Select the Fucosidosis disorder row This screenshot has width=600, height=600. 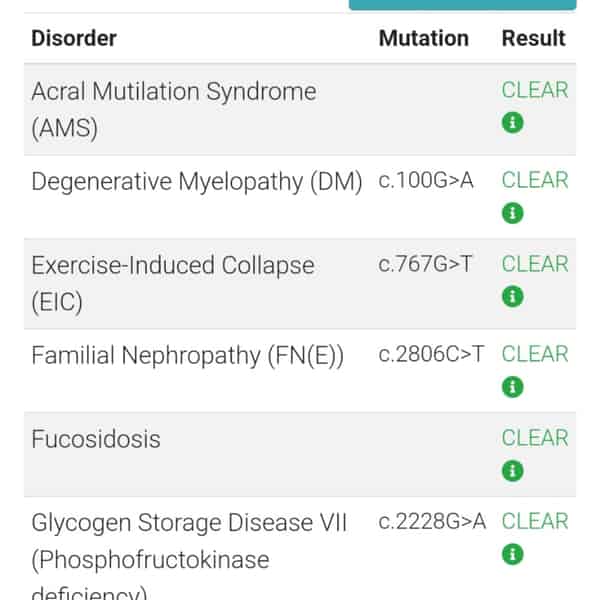(x=300, y=455)
